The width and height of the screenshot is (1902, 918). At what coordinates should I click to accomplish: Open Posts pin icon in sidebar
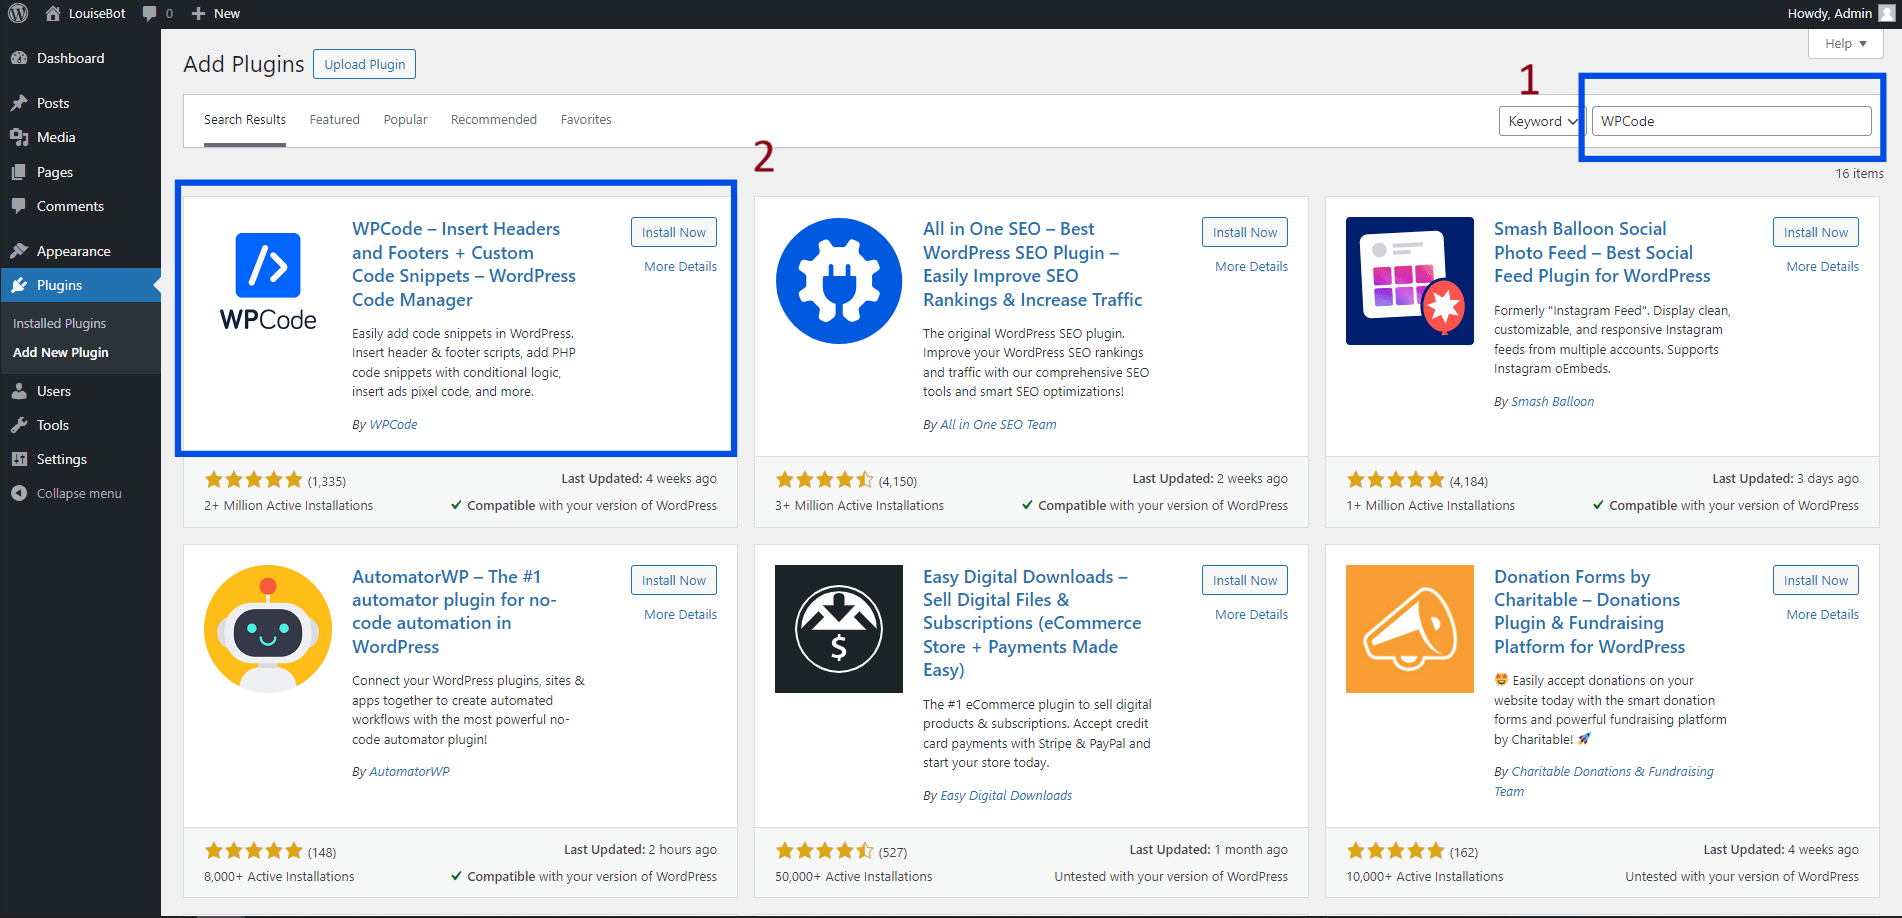[x=19, y=103]
